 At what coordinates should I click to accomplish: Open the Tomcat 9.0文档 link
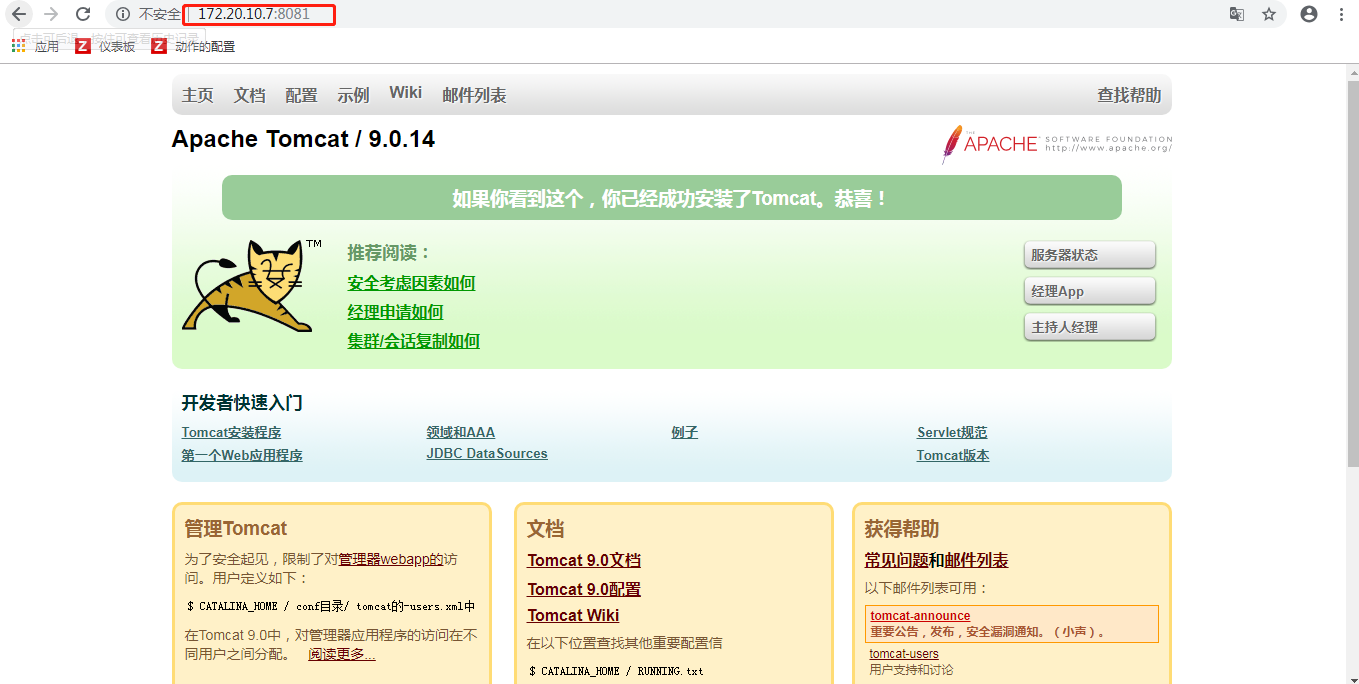tap(584, 561)
